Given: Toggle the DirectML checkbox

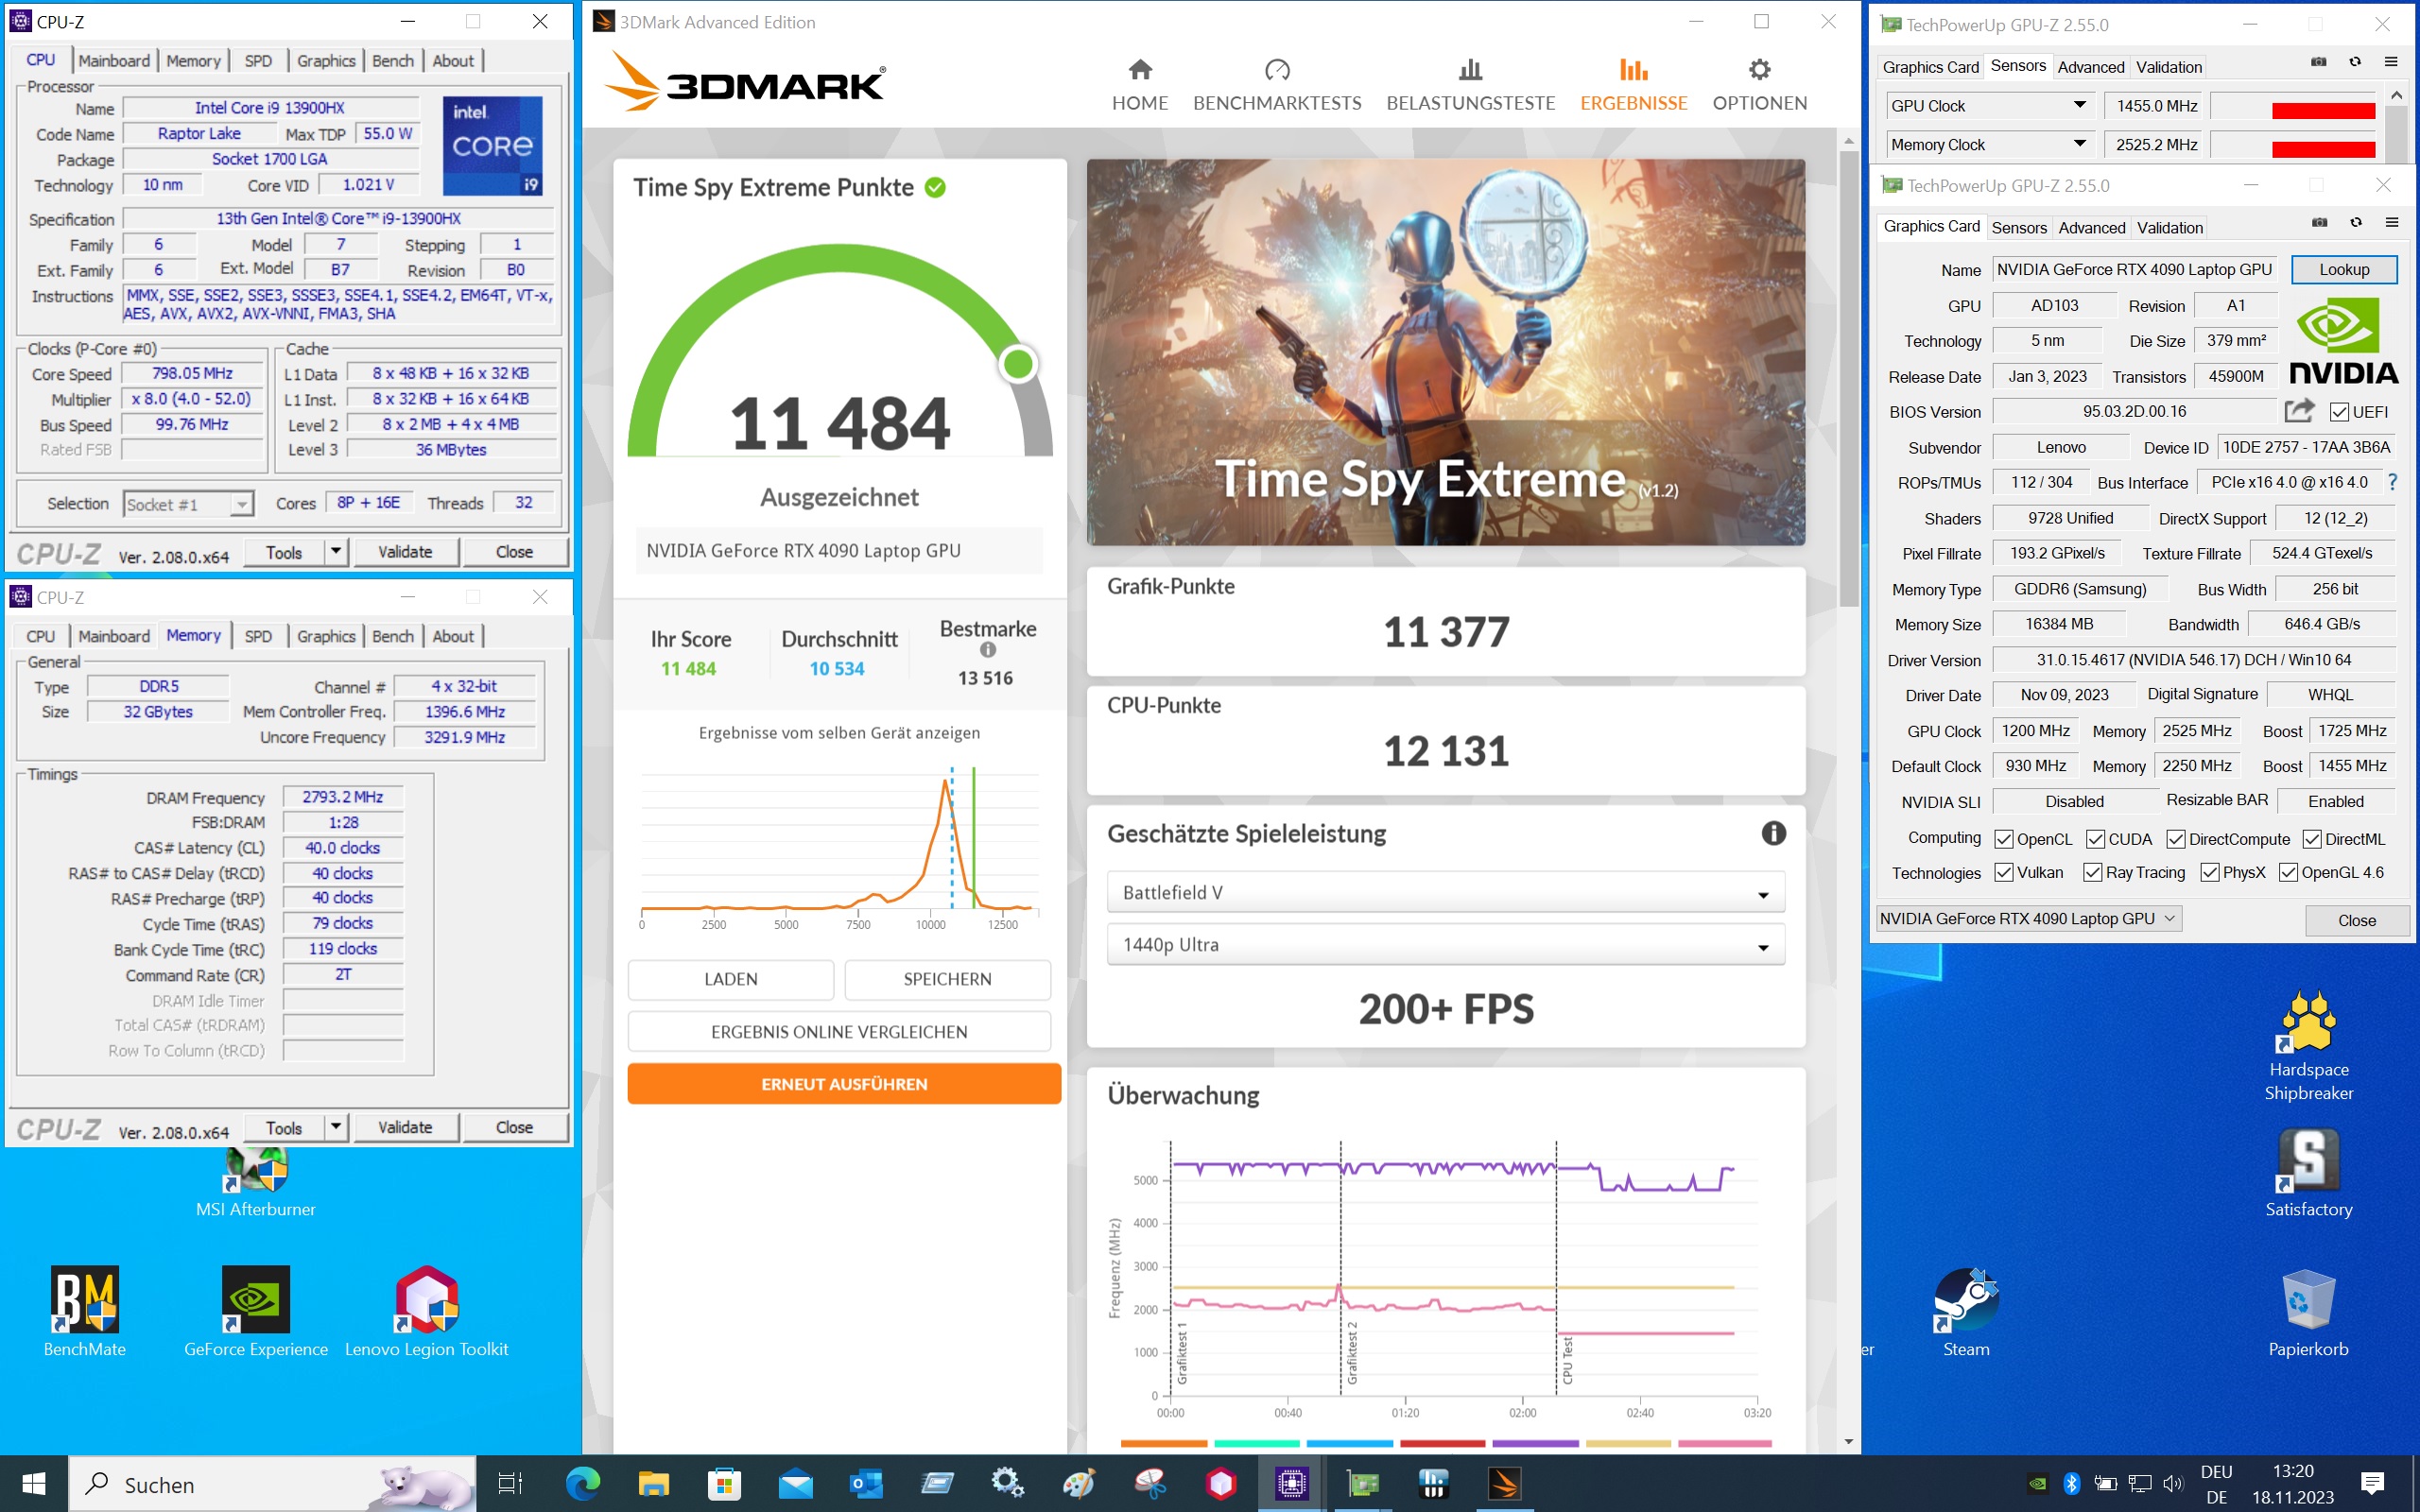Looking at the screenshot, I should [2311, 839].
